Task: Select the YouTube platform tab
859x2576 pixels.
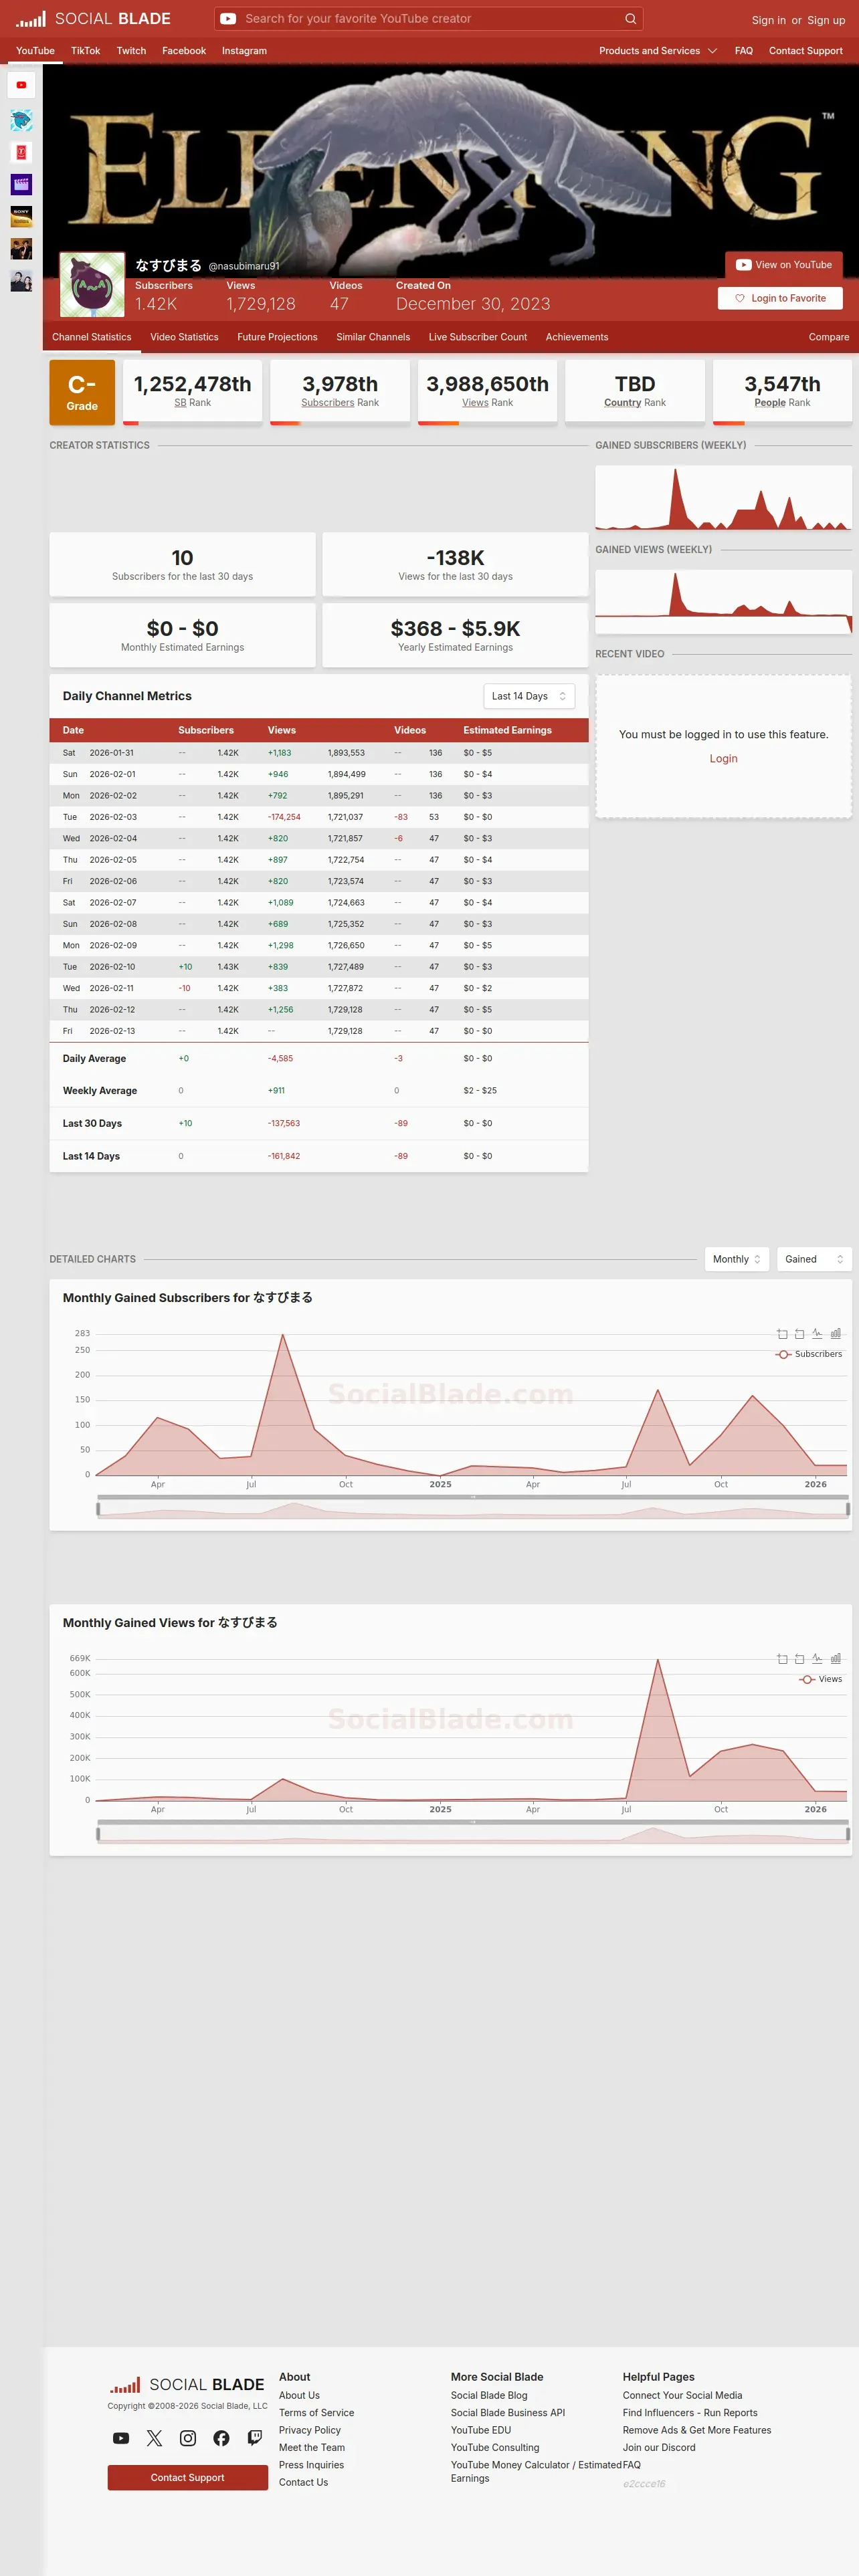Action: [x=35, y=51]
